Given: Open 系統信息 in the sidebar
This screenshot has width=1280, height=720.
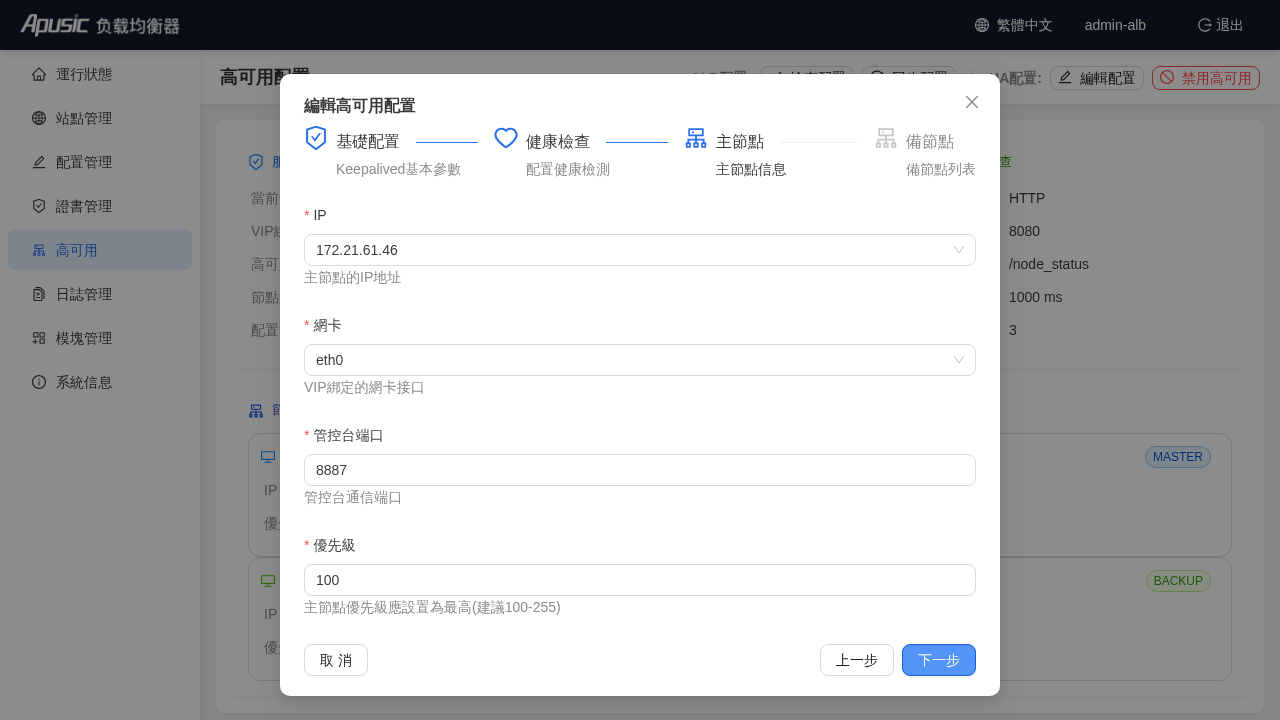Looking at the screenshot, I should (100, 382).
